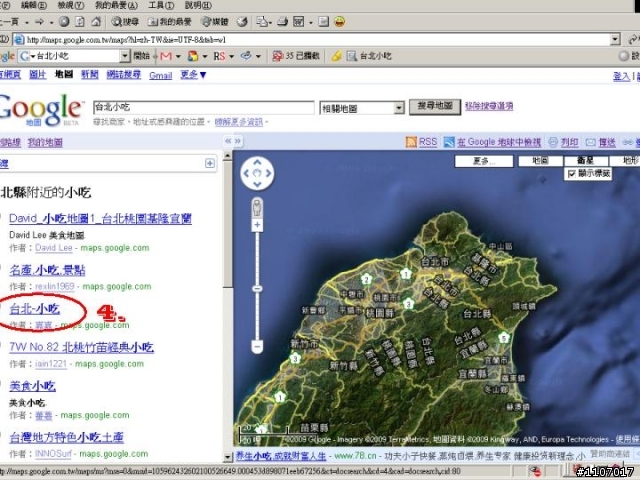This screenshot has width=640, height=480.
Task: Open the 說明(H) menu
Action: pyautogui.click(x=198, y=5)
